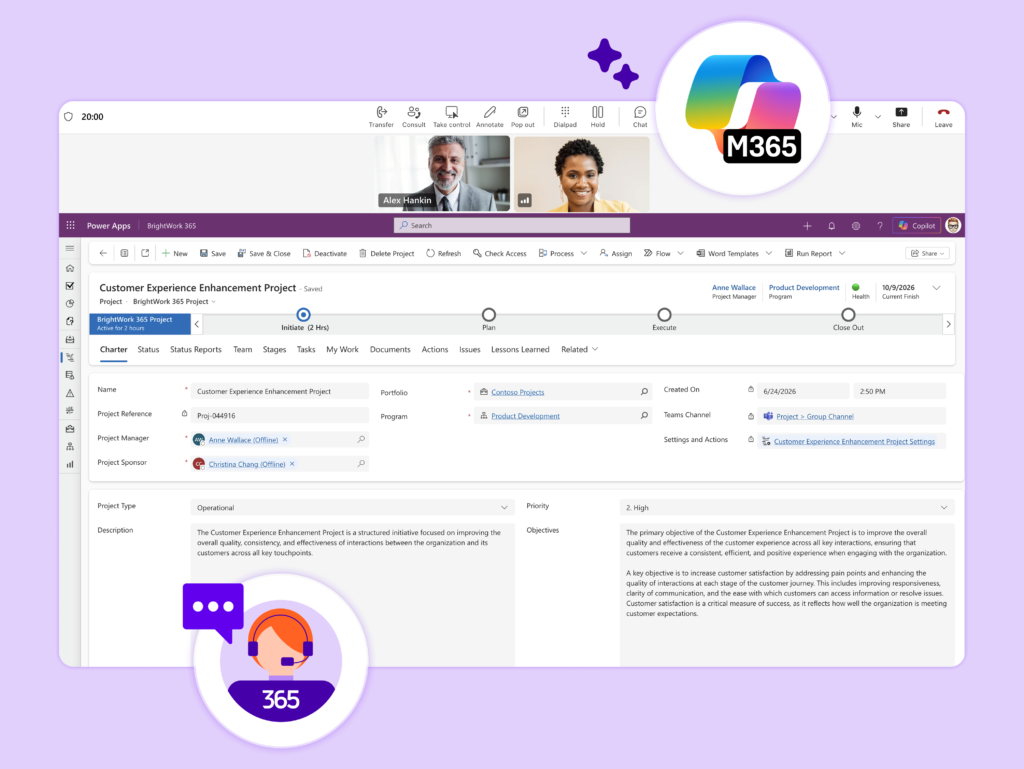The image size is (1024, 769).
Task: Open the Lessons Learned tab
Action: click(x=520, y=349)
